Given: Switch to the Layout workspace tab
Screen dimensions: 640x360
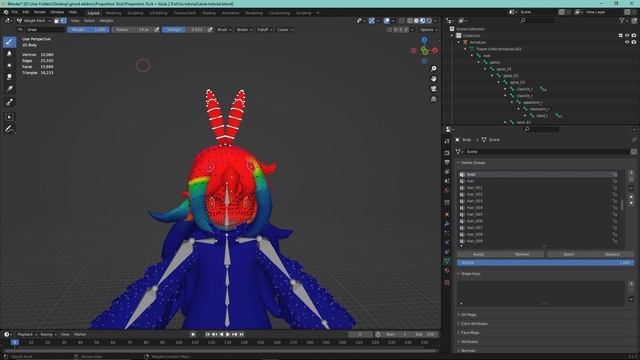Looking at the screenshot, I should pos(93,13).
